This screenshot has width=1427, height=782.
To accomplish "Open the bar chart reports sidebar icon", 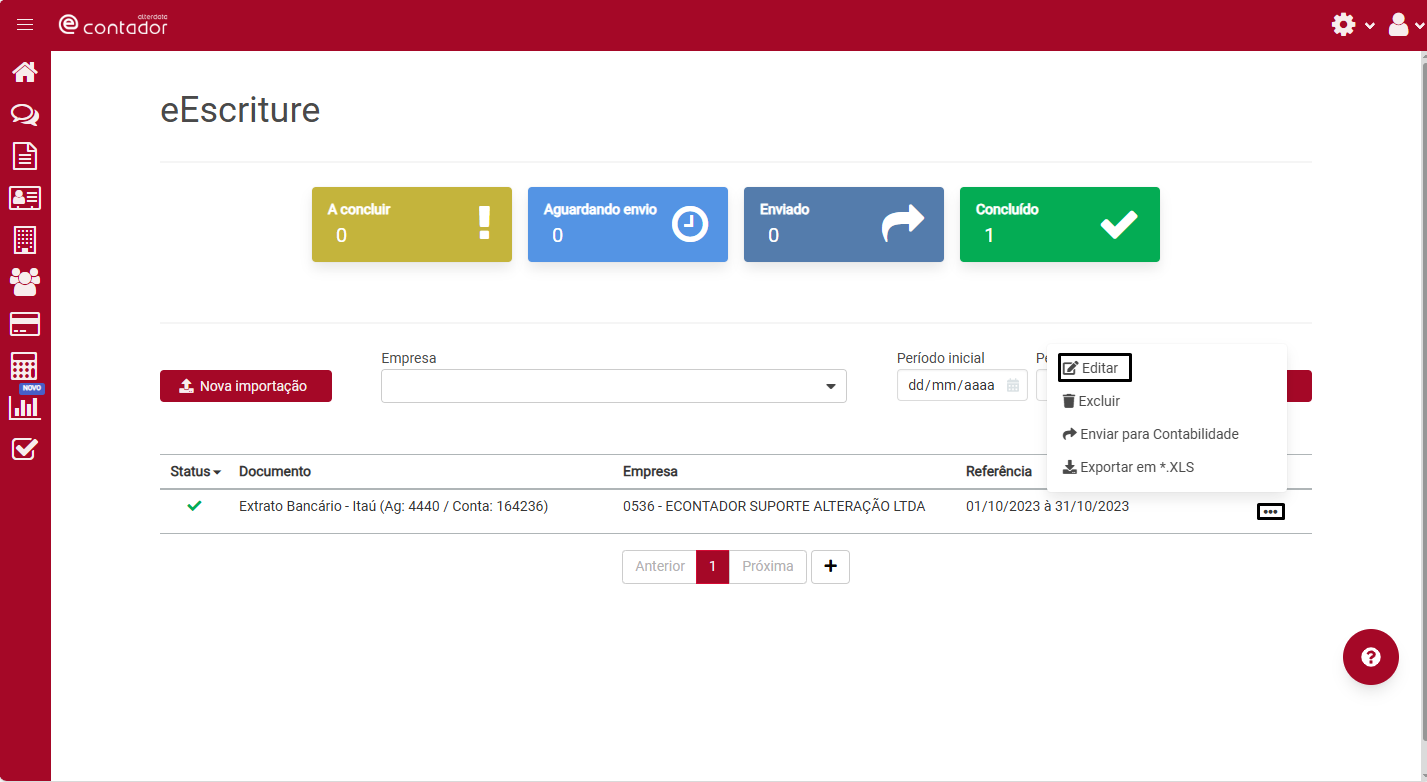I will (x=25, y=407).
